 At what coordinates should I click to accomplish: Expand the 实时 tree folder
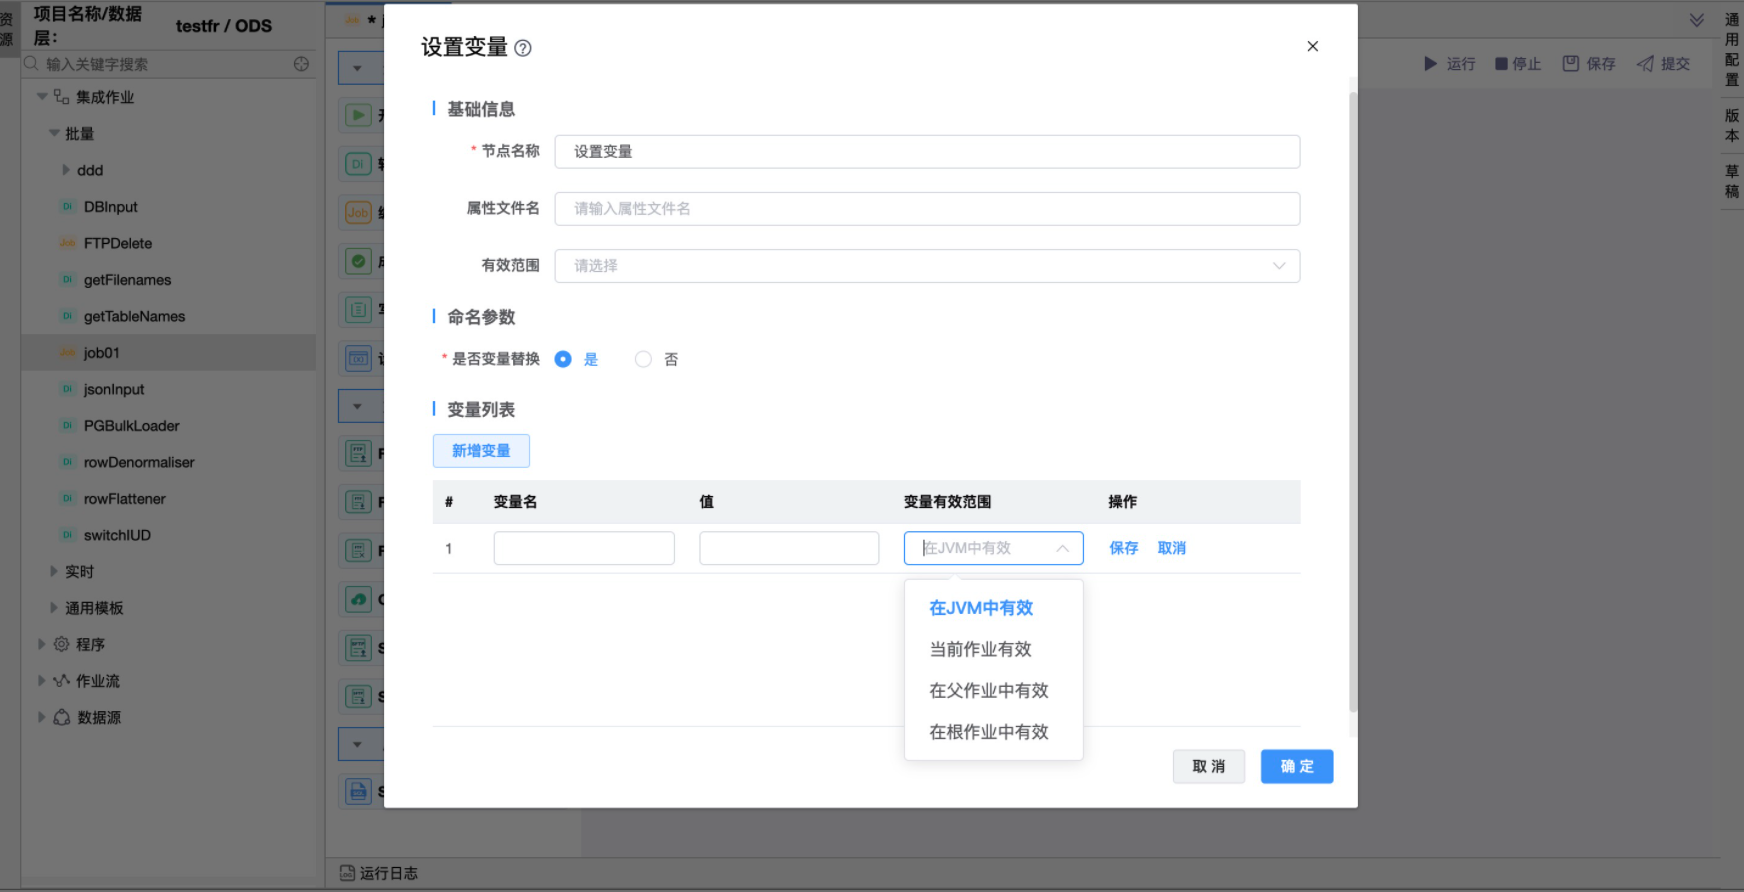pos(54,572)
